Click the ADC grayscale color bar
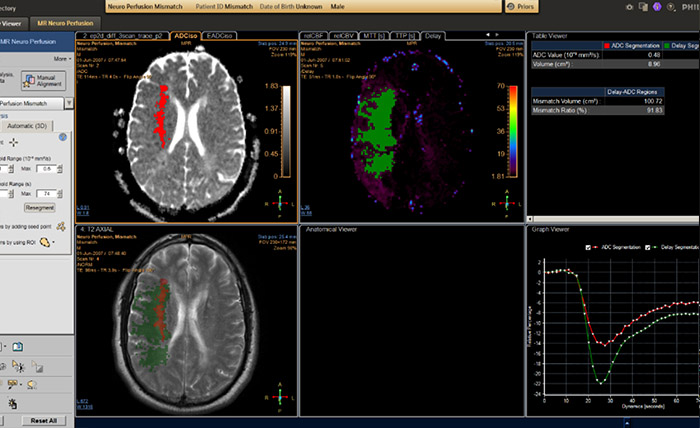The width and height of the screenshot is (700, 428). 286,132
